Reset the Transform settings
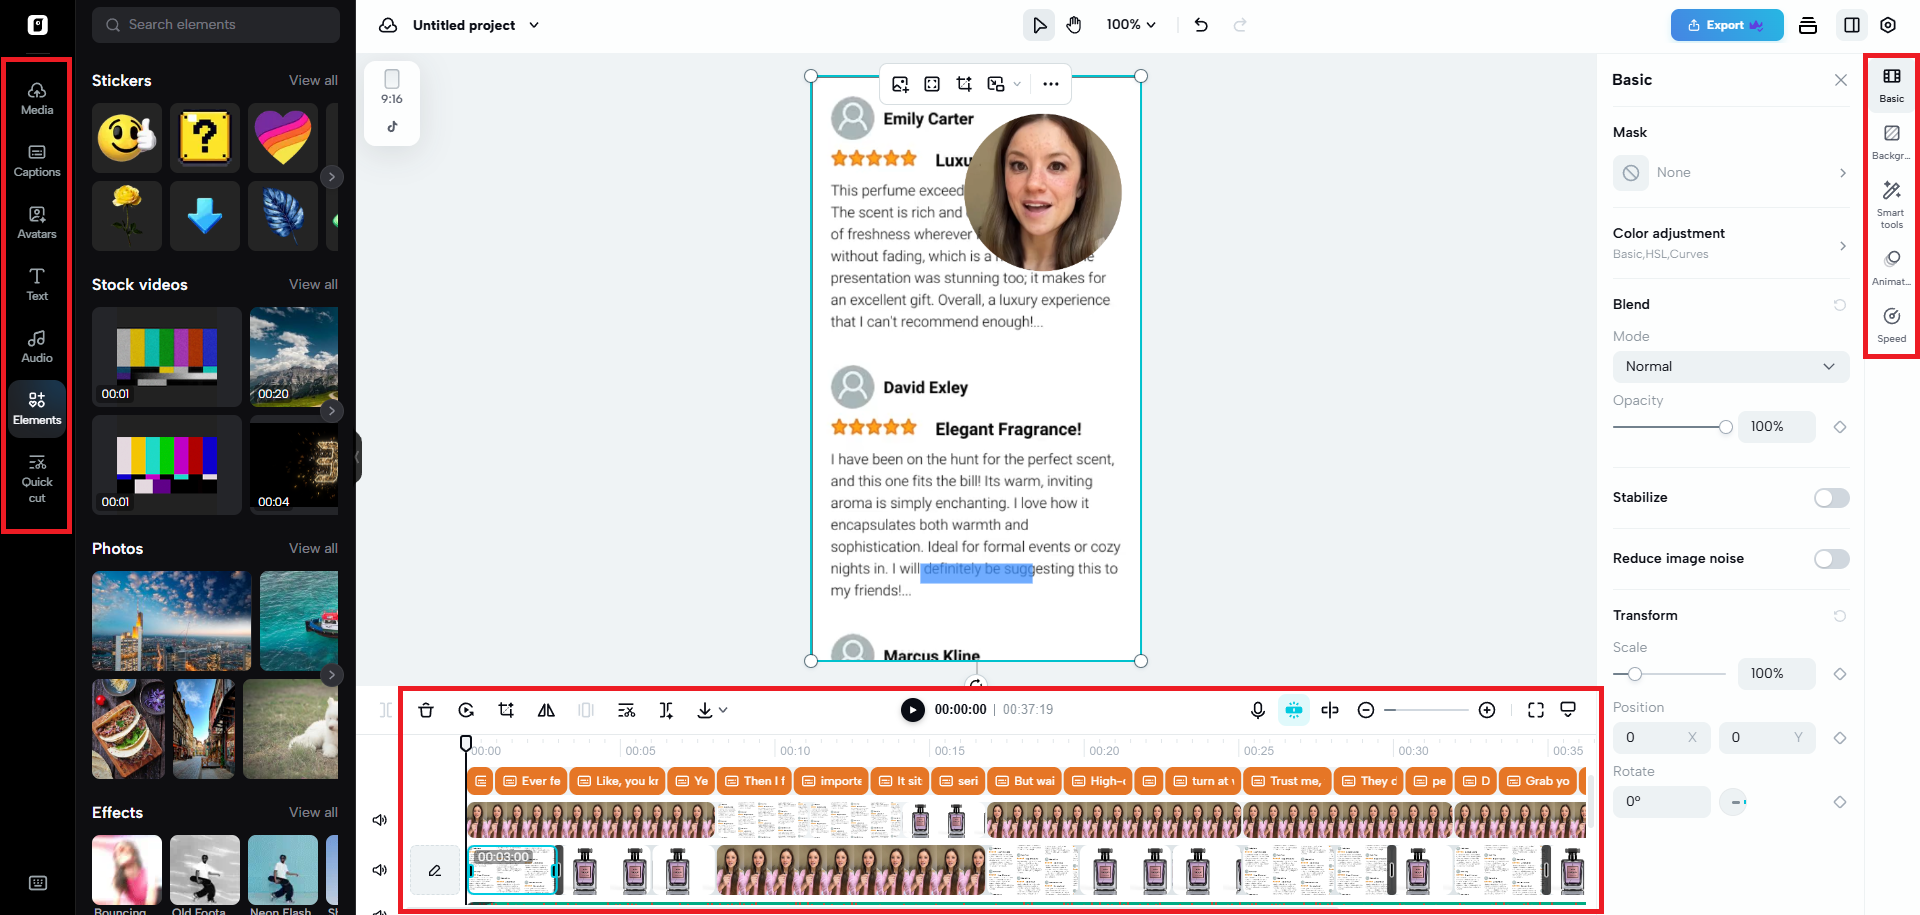This screenshot has width=1920, height=915. coord(1839,616)
